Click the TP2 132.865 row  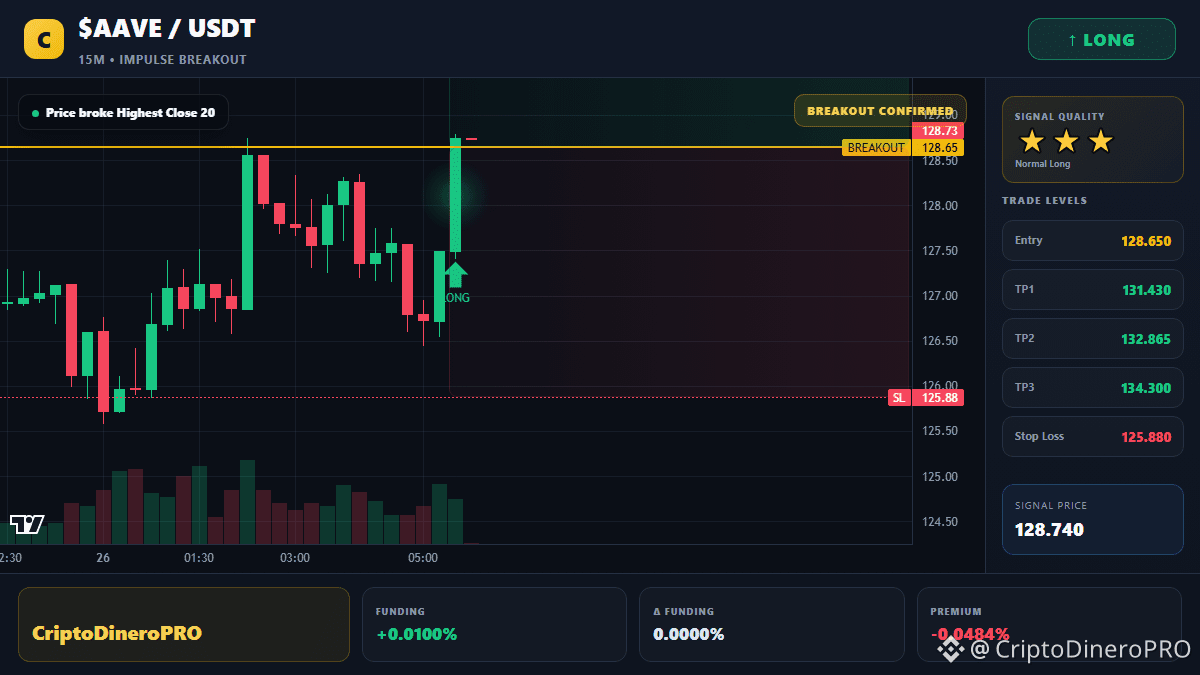pos(1093,339)
